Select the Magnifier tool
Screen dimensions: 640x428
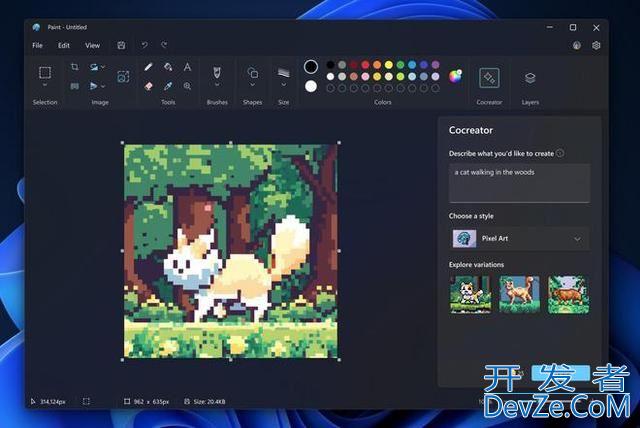(187, 86)
